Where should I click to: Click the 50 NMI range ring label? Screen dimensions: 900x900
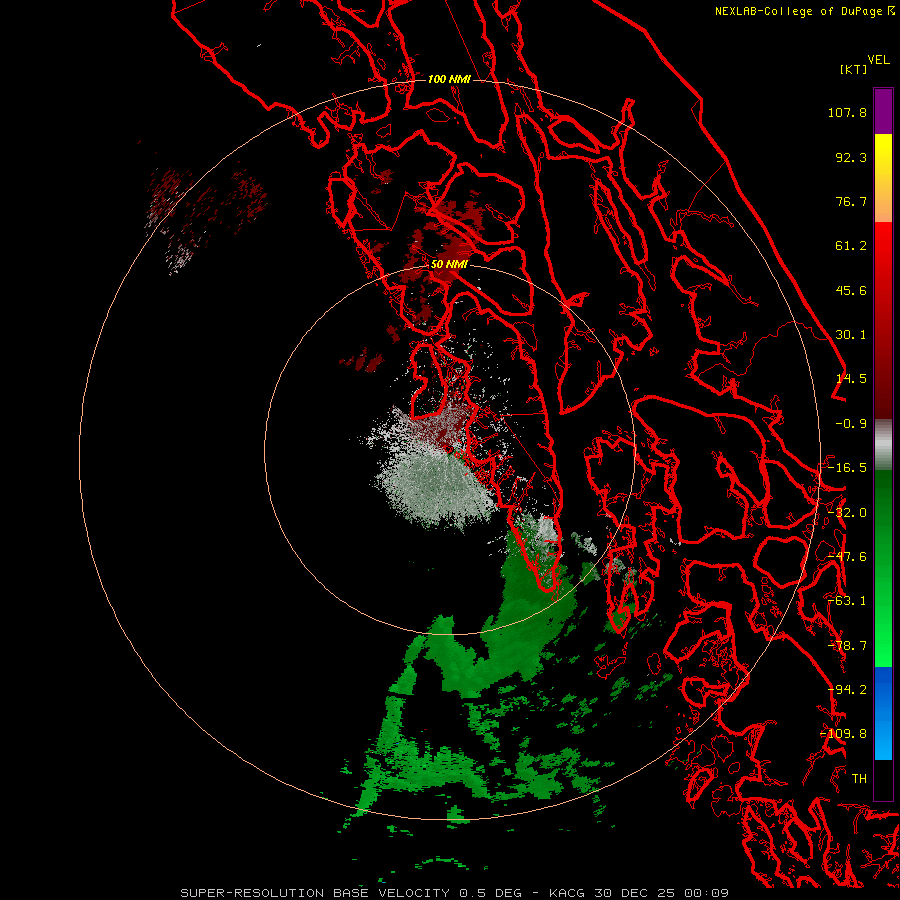coord(449,265)
